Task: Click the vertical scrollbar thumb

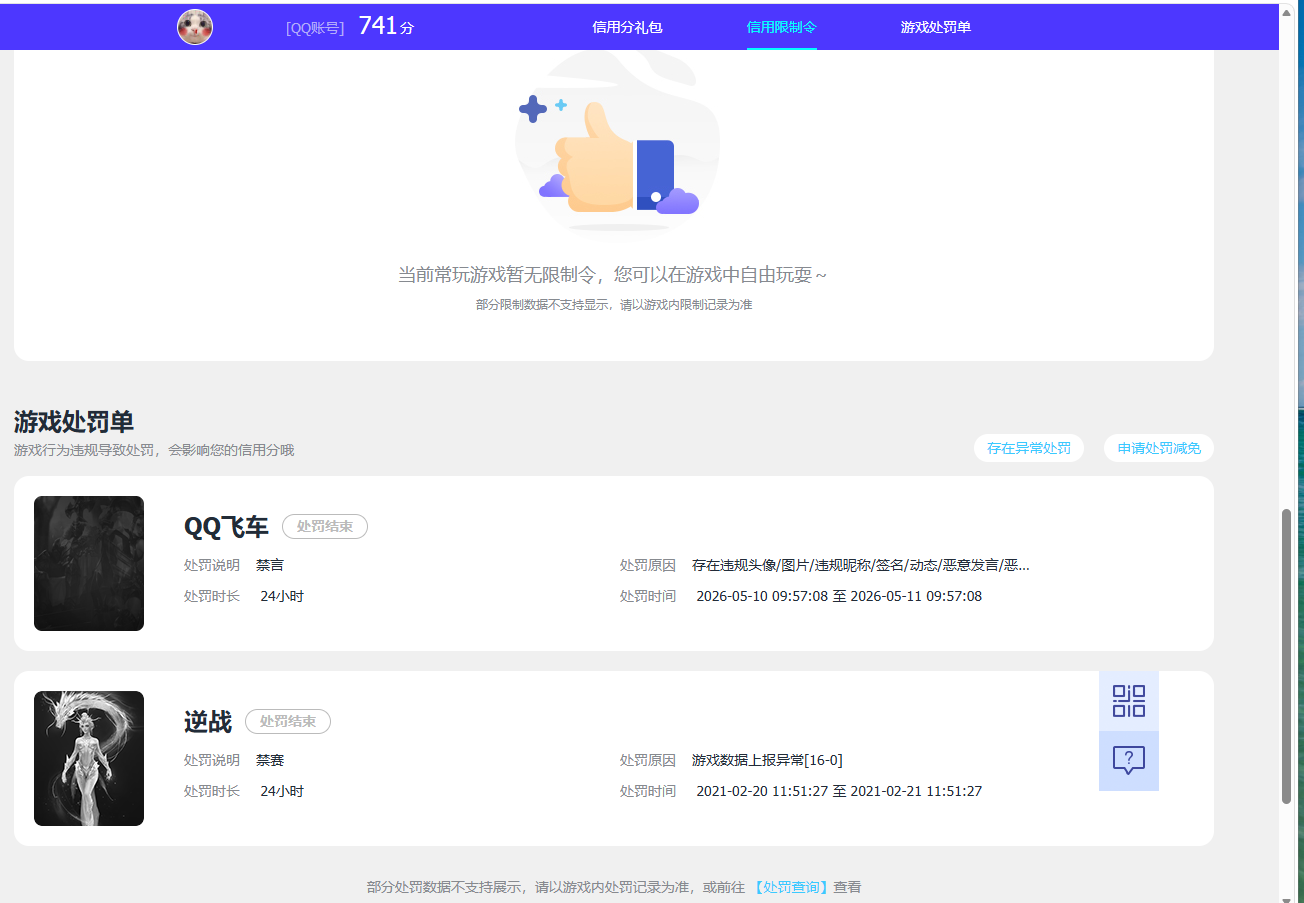Action: pyautogui.click(x=1287, y=656)
